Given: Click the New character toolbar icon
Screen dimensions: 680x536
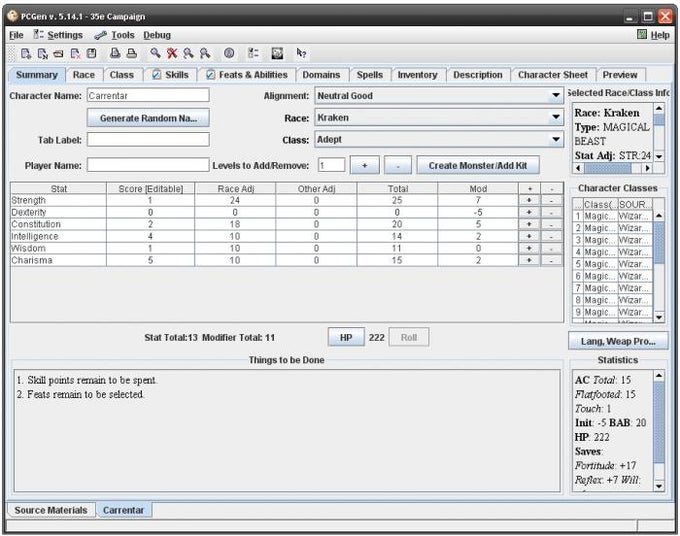Looking at the screenshot, I should (27, 54).
